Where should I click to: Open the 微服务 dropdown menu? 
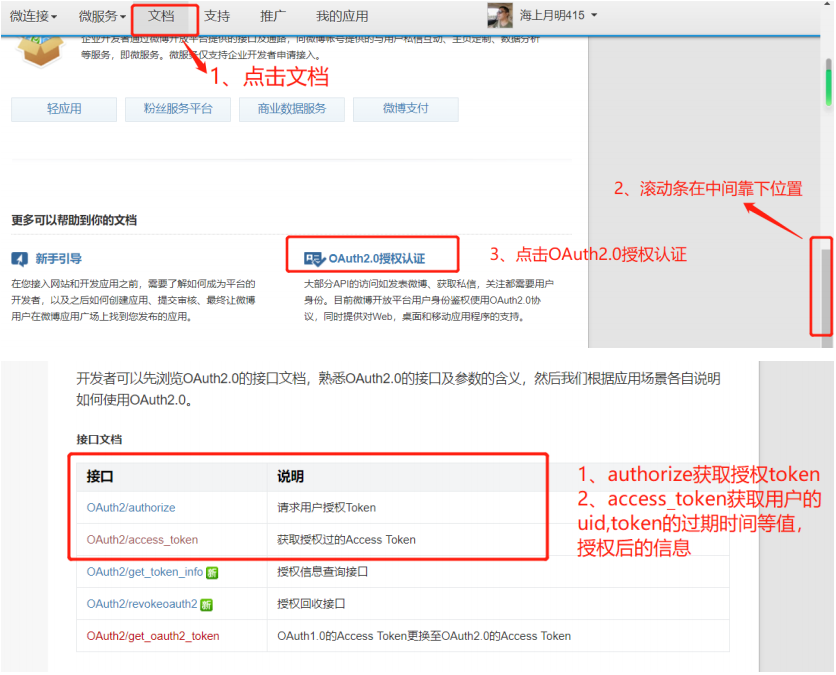(102, 17)
